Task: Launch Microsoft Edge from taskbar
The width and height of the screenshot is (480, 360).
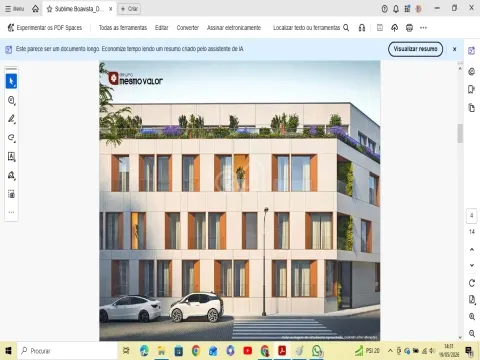Action: click(x=144, y=351)
